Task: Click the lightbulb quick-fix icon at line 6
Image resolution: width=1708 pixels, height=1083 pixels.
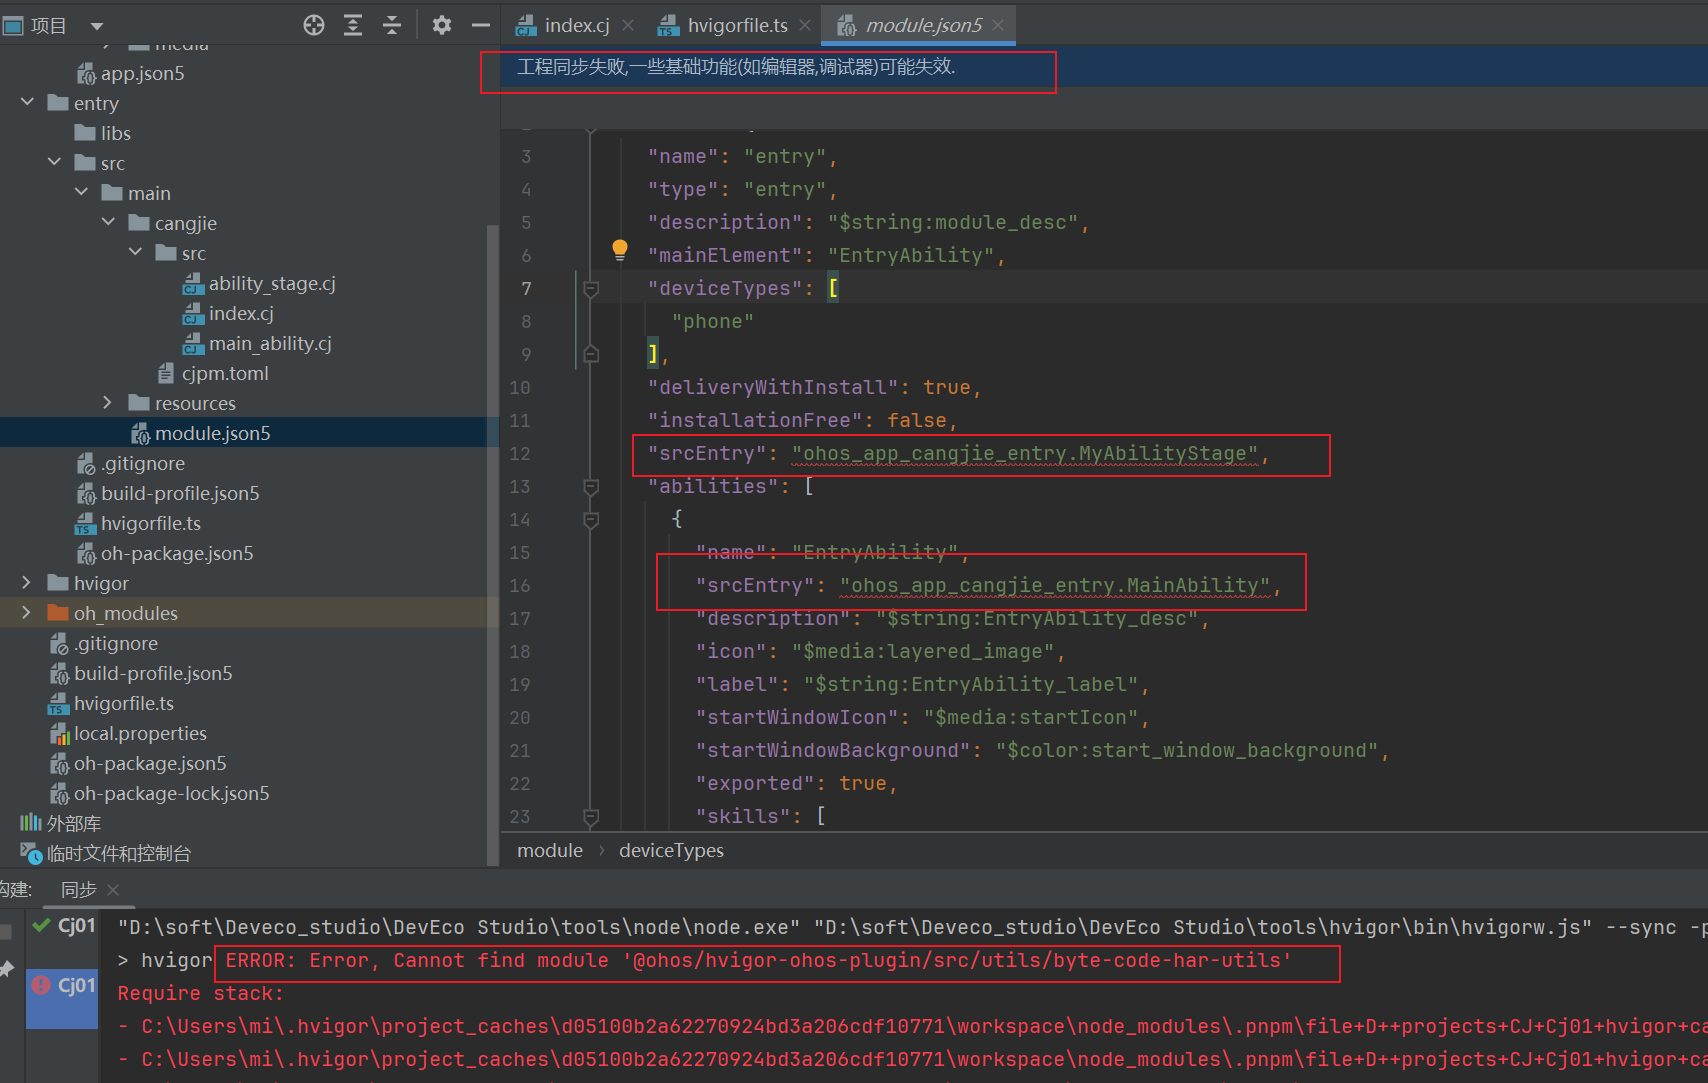Action: click(620, 250)
